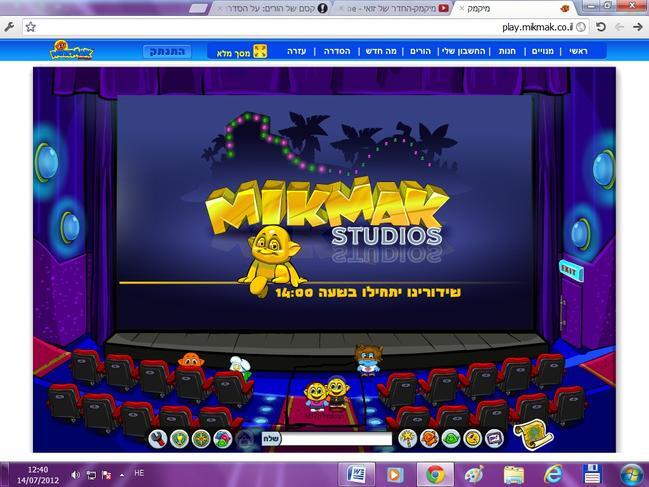
Task: Click the HE language indicator
Action: (139, 473)
